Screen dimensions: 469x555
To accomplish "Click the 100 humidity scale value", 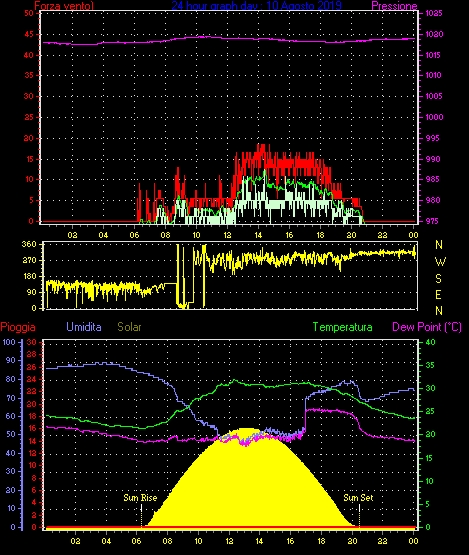I will (9, 342).
